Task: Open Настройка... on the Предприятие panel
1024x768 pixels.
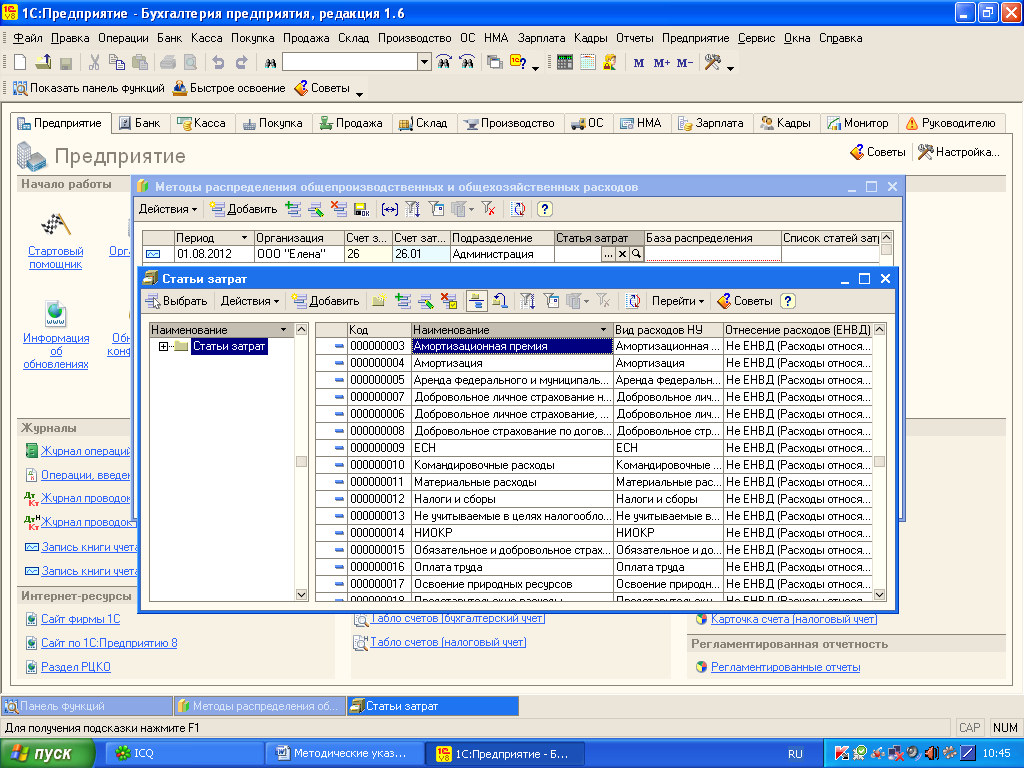Action: coord(958,152)
